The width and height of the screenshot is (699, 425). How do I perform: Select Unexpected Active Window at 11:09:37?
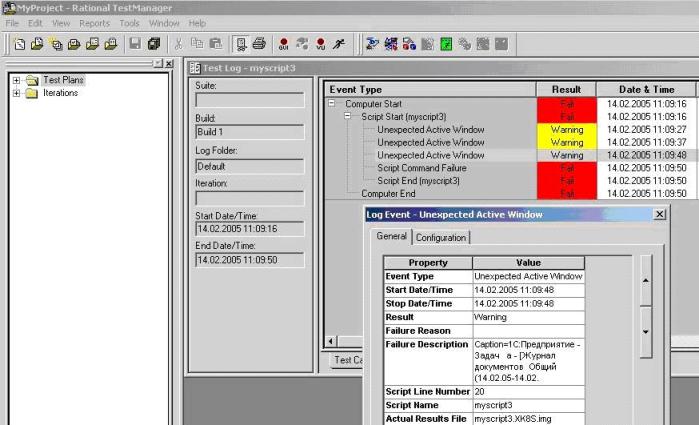tap(431, 143)
